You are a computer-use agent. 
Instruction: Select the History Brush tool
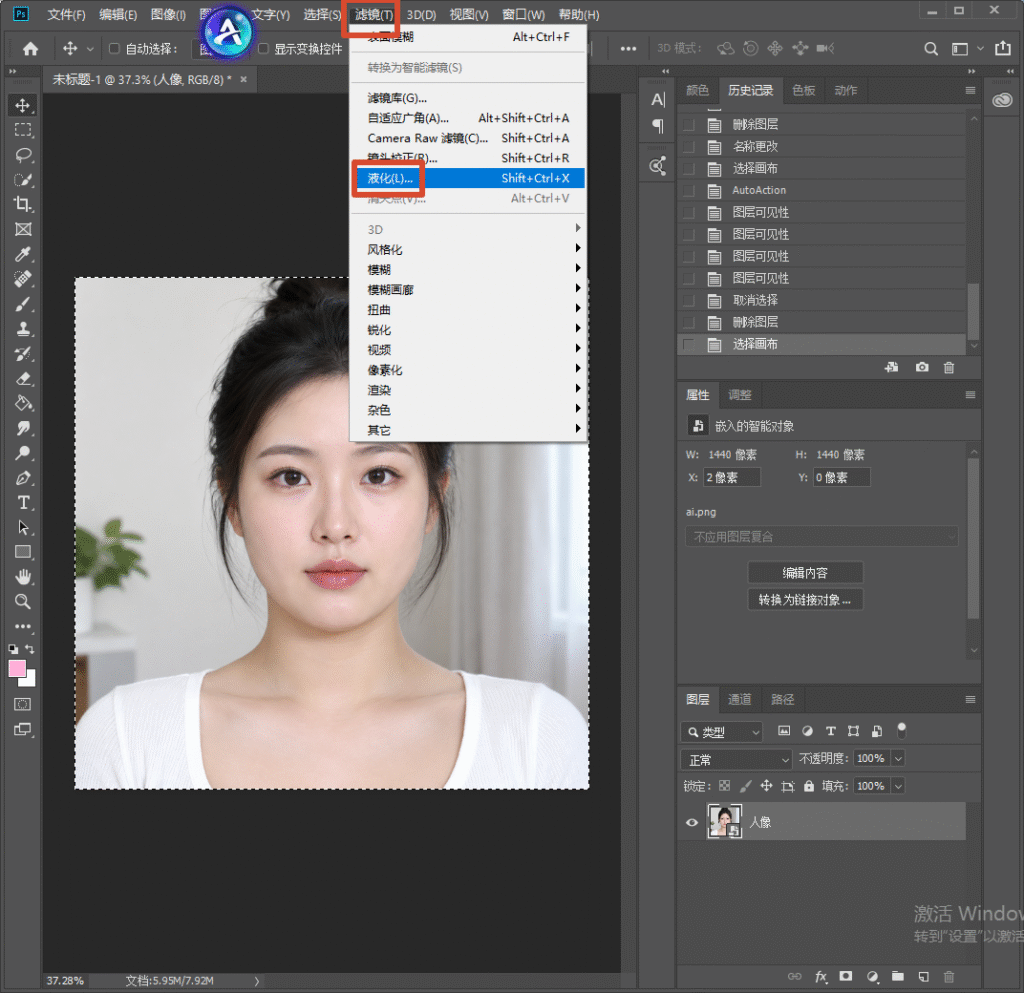click(x=23, y=354)
